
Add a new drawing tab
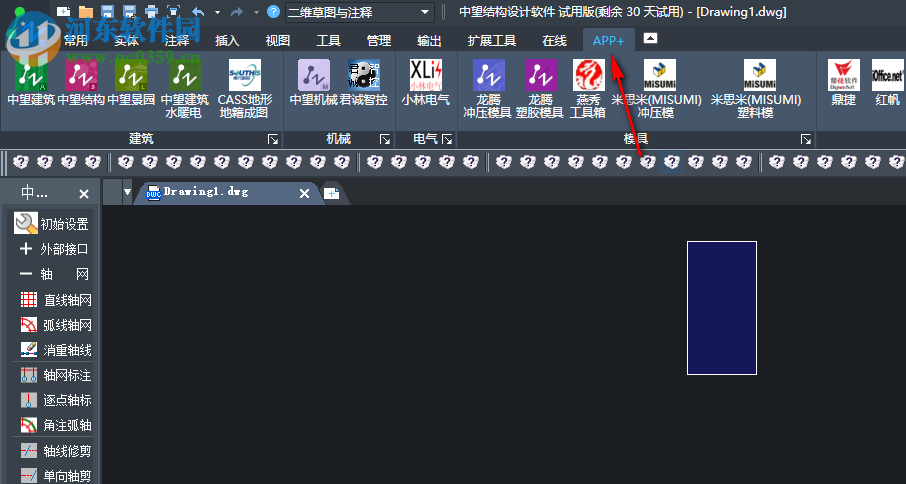tap(332, 193)
